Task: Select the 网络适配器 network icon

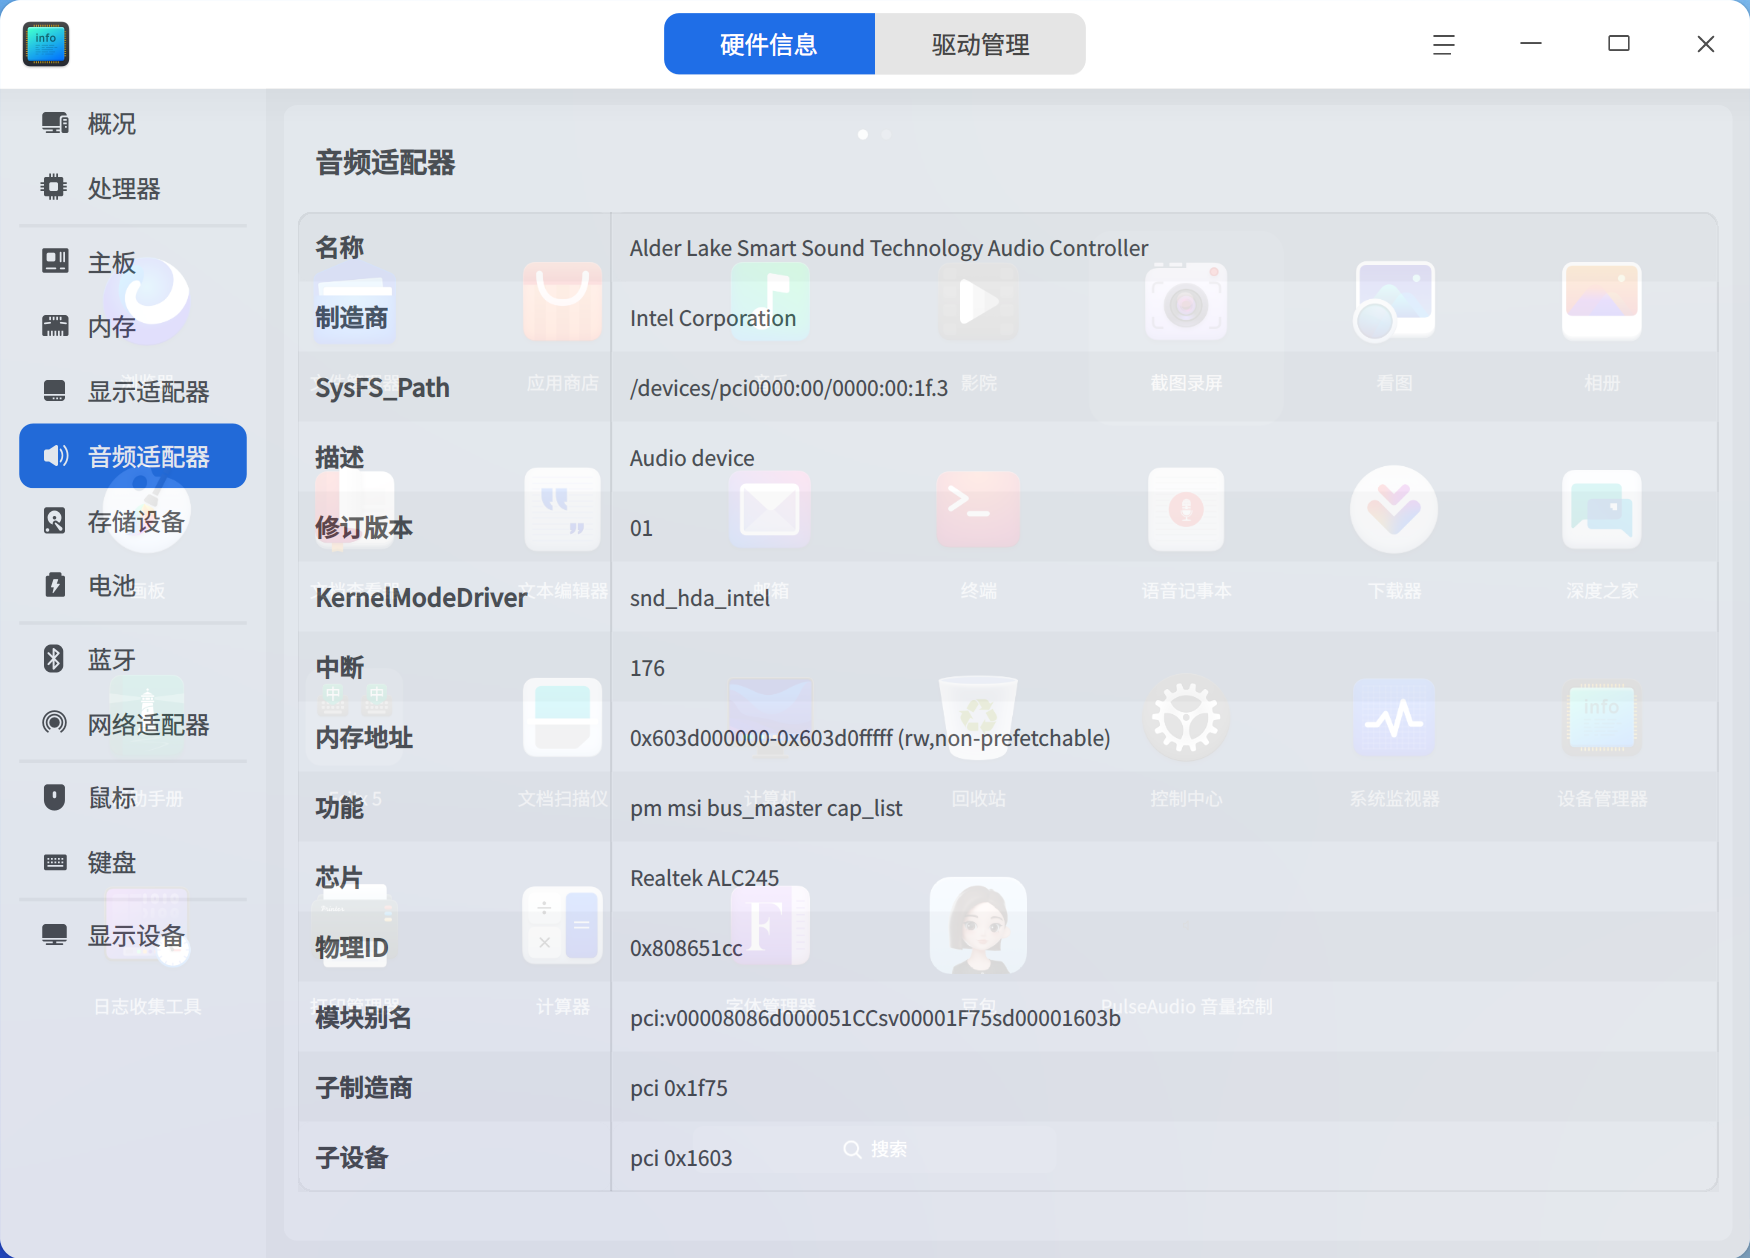Action: pyautogui.click(x=55, y=722)
